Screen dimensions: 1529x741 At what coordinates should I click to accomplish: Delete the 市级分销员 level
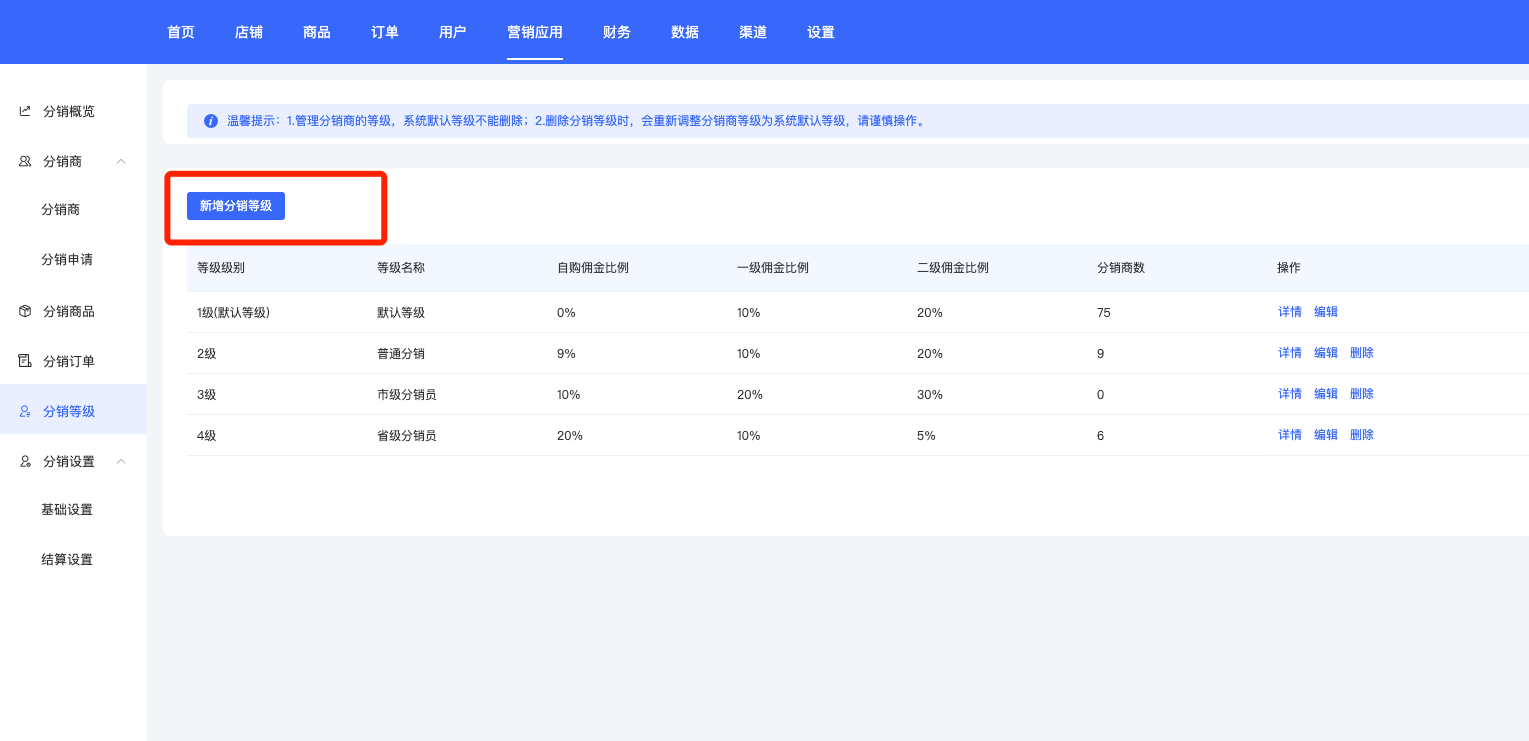[x=1362, y=394]
